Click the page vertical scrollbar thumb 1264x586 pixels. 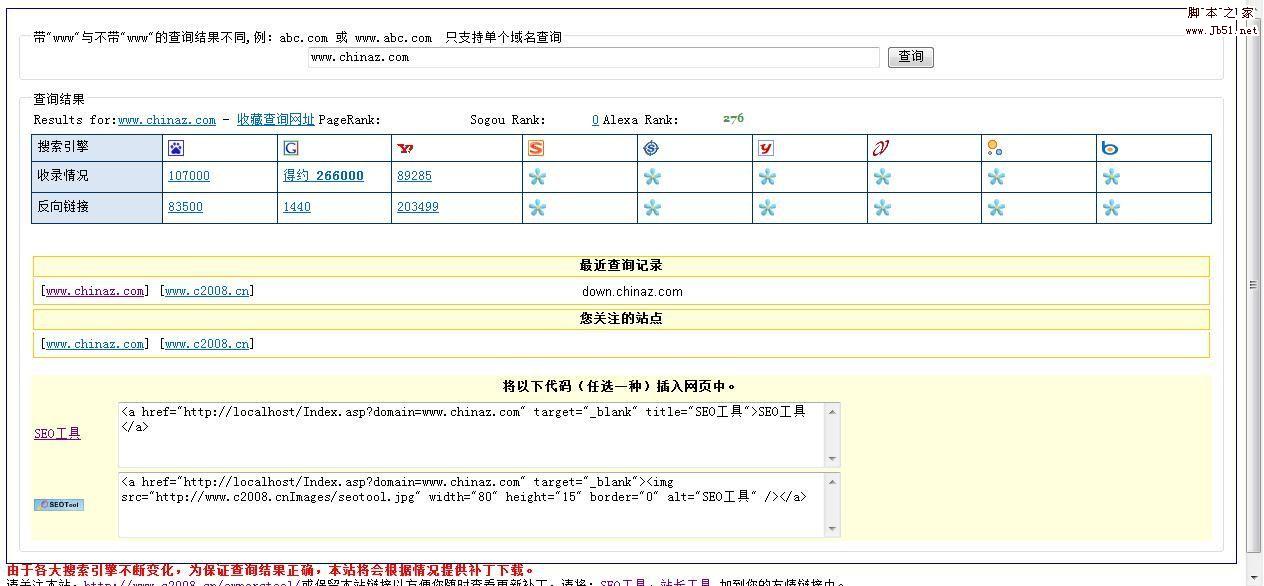[1254, 286]
